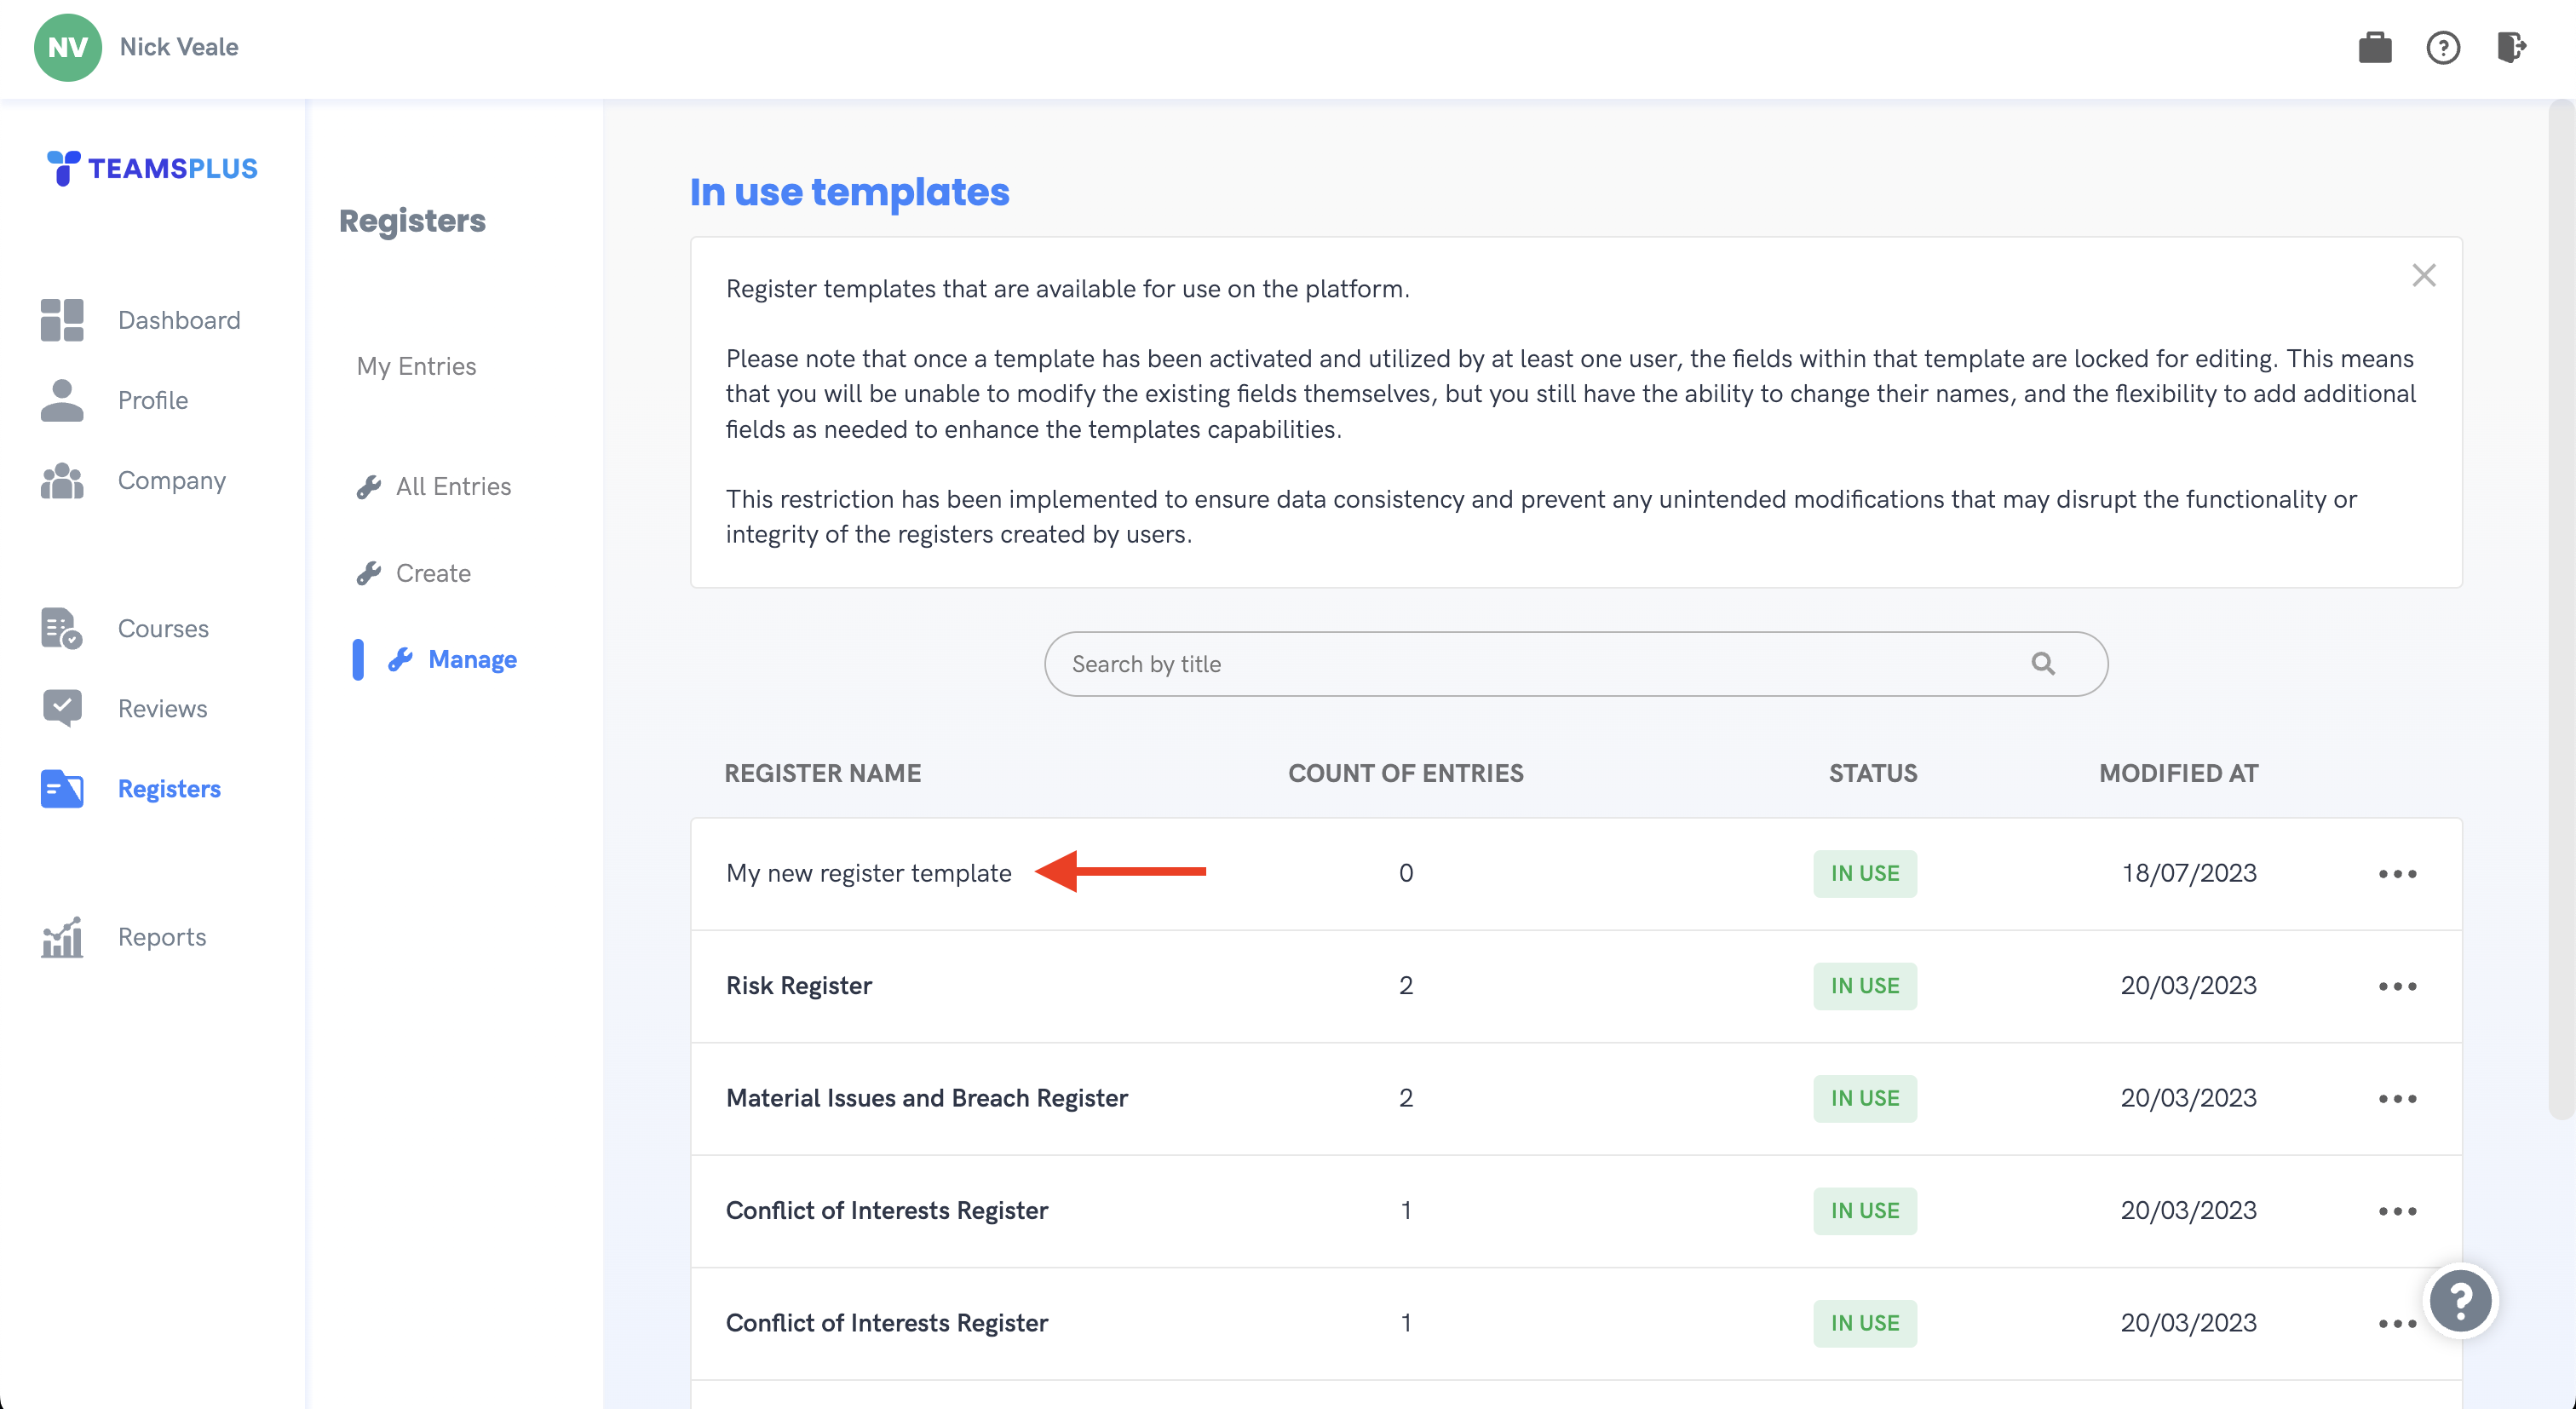Viewport: 2576px width, 1409px height.
Task: Go to Create register page
Action: [432, 573]
